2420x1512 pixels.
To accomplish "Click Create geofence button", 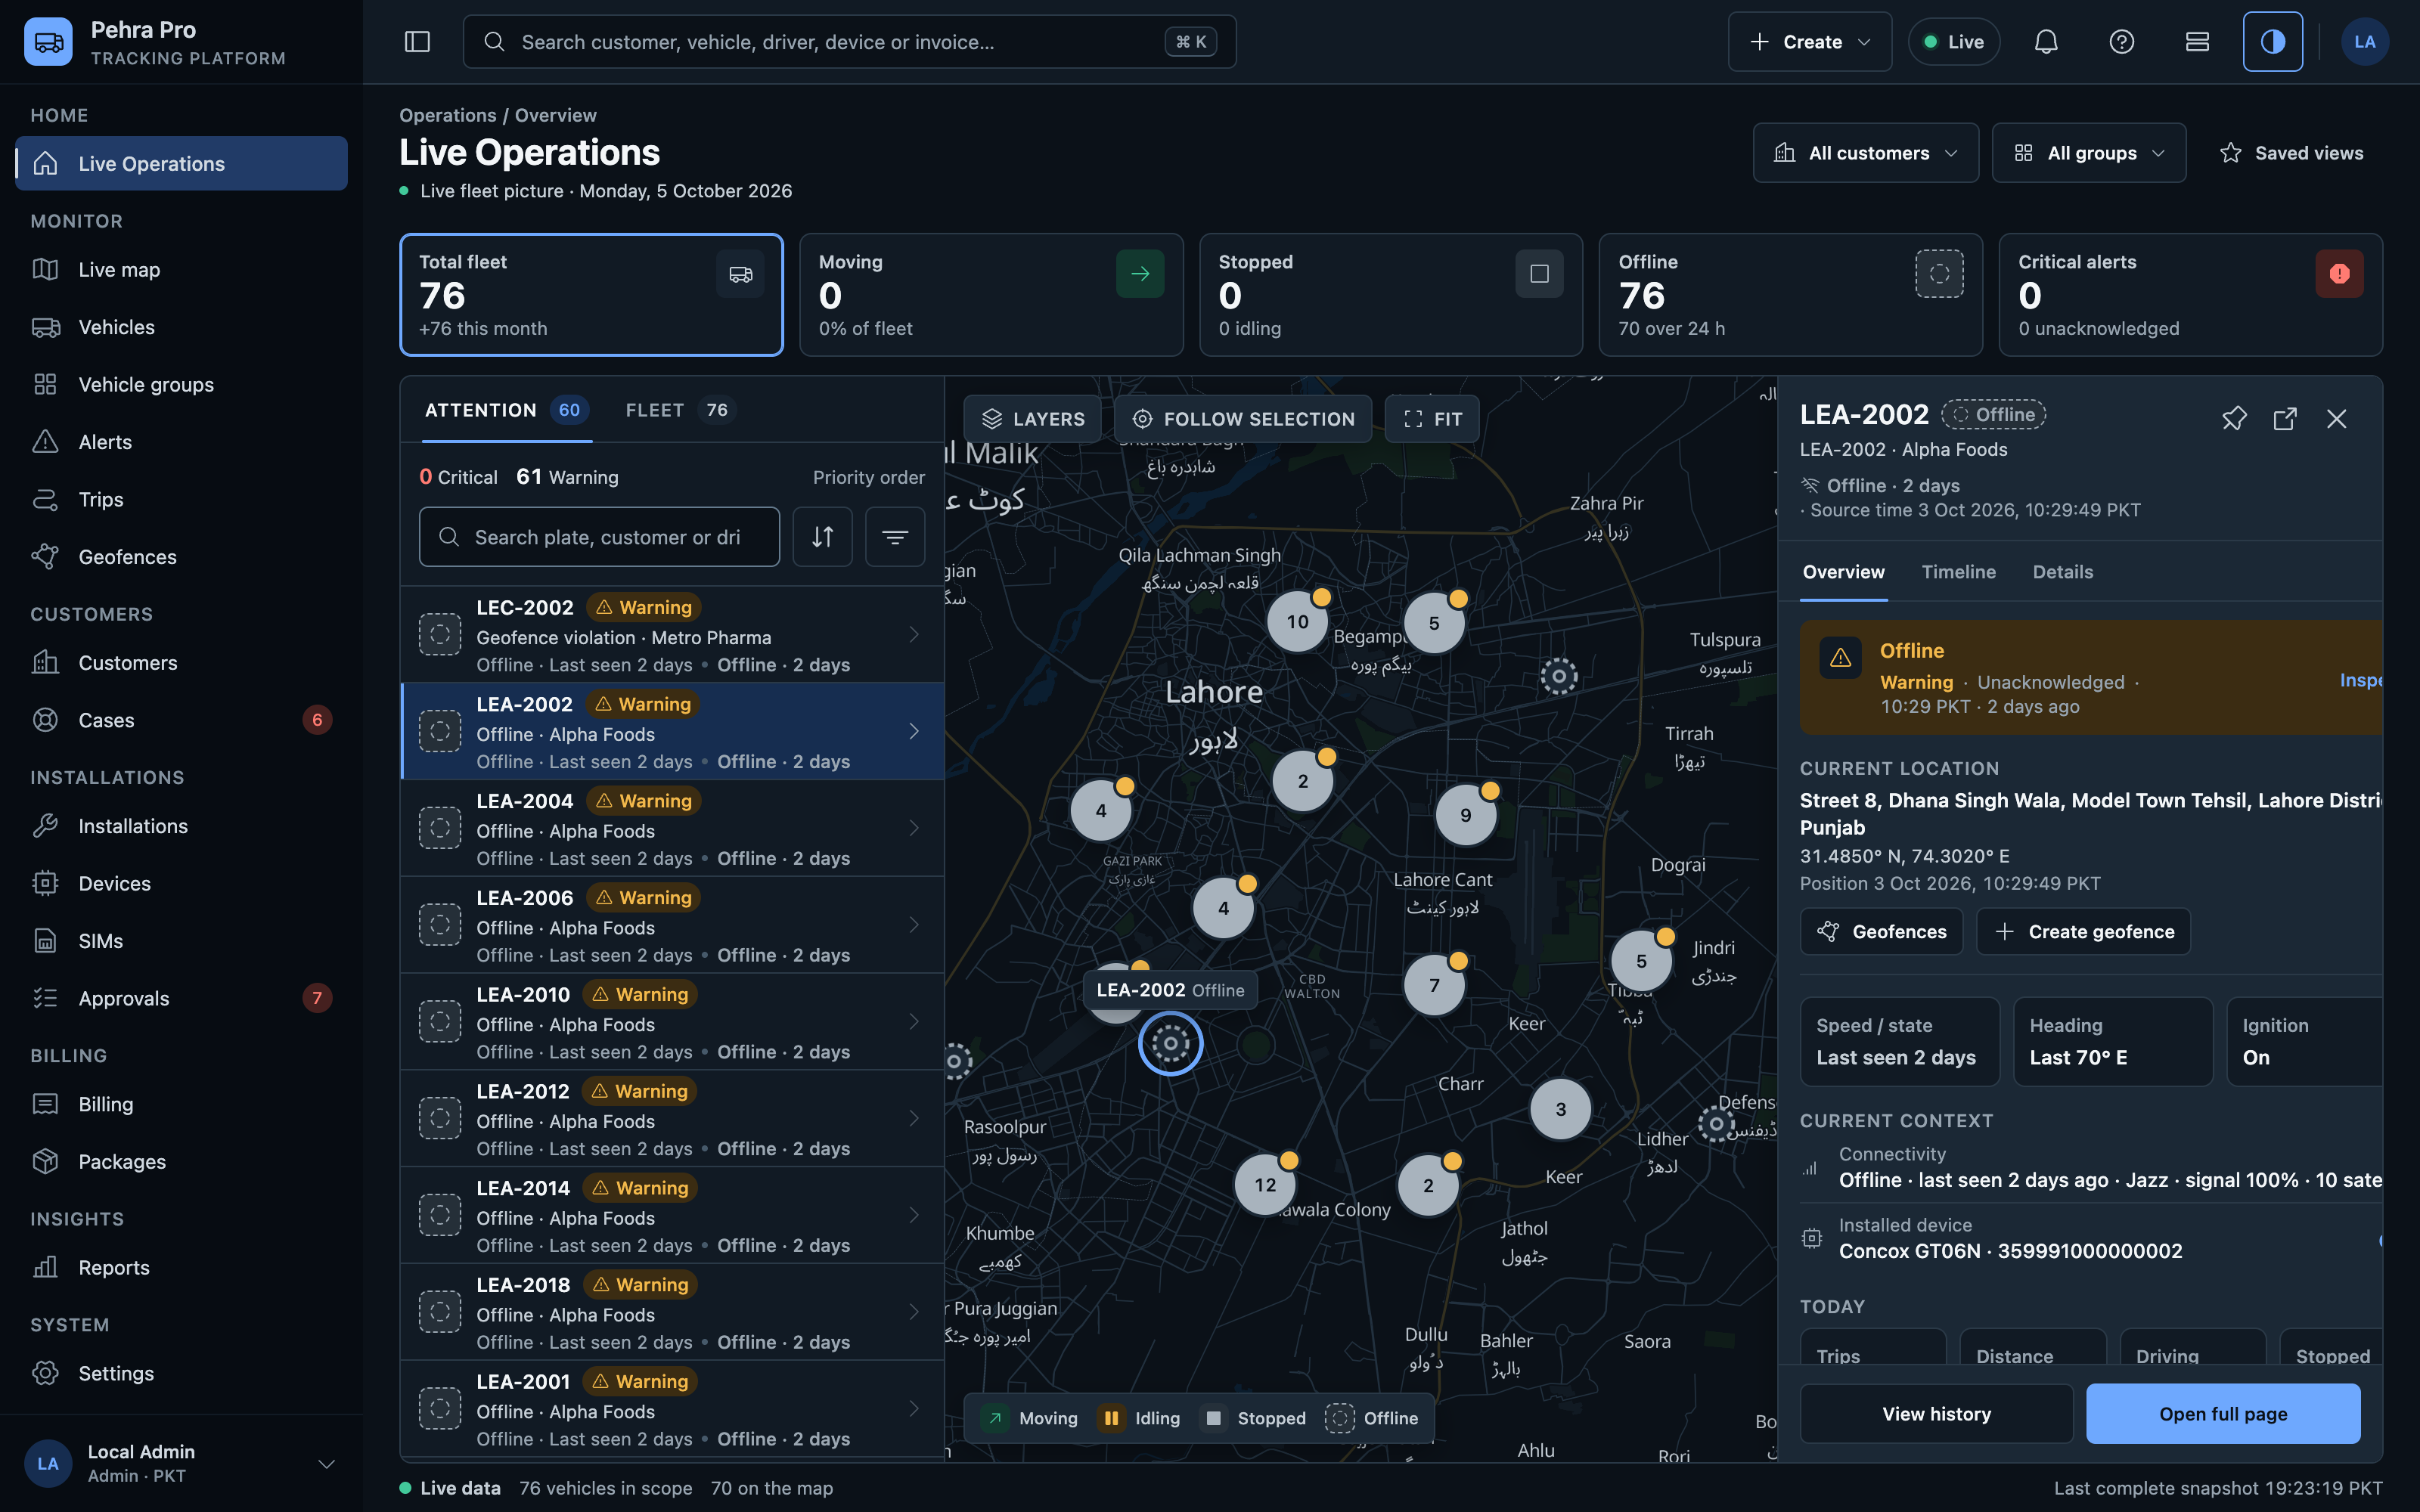I will pyautogui.click(x=2084, y=932).
